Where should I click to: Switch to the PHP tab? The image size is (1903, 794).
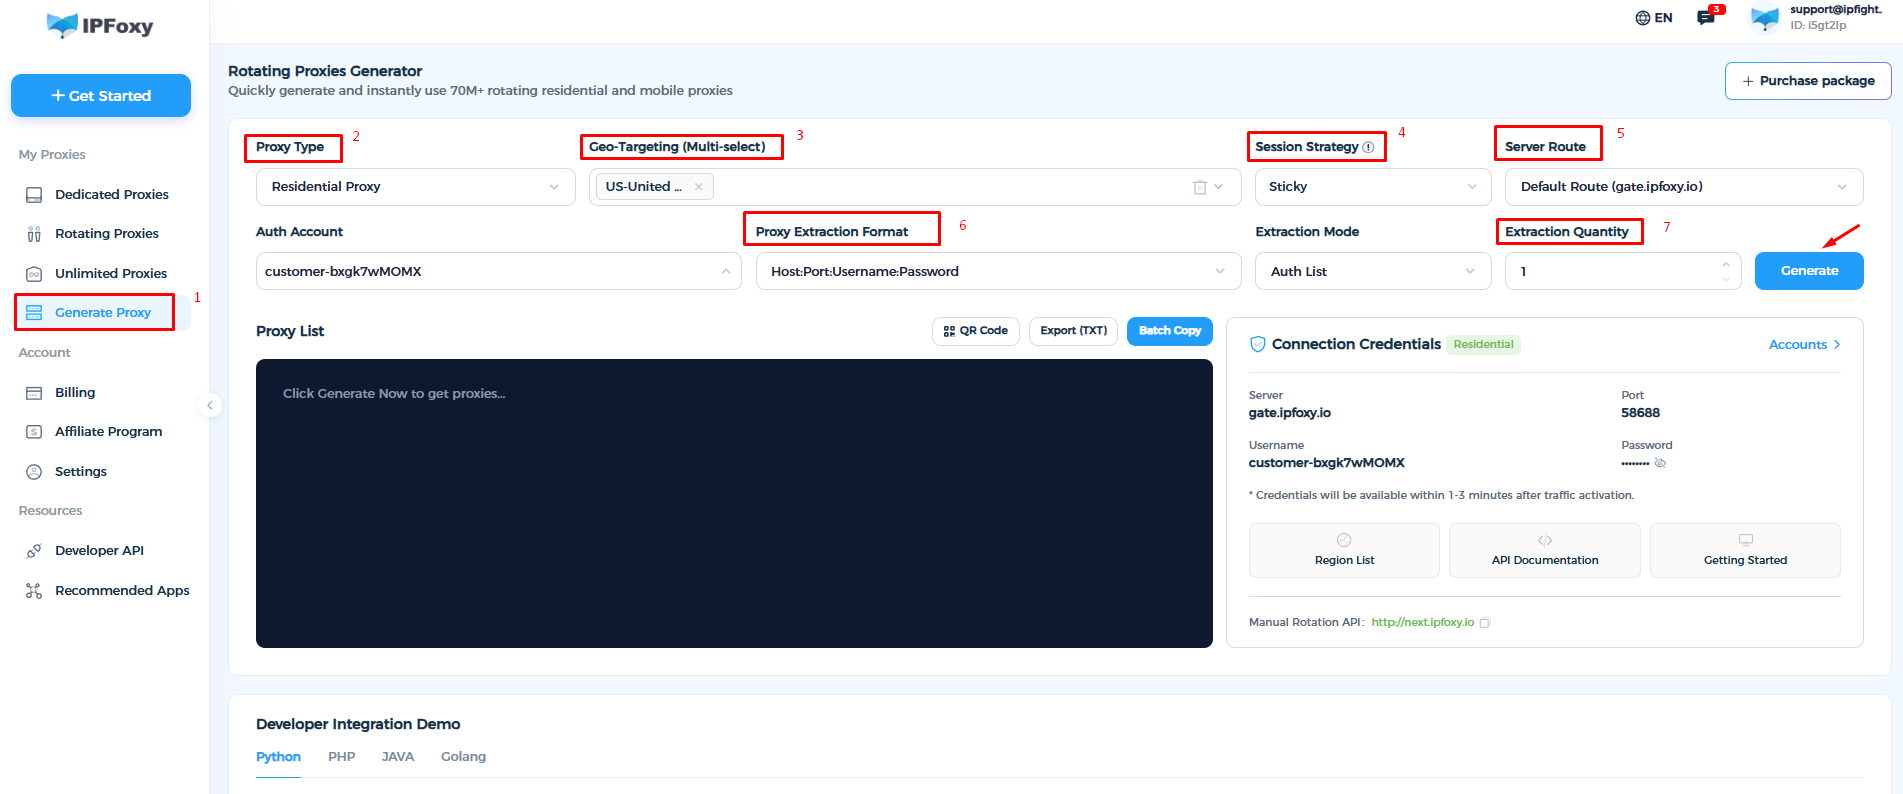[x=342, y=757]
